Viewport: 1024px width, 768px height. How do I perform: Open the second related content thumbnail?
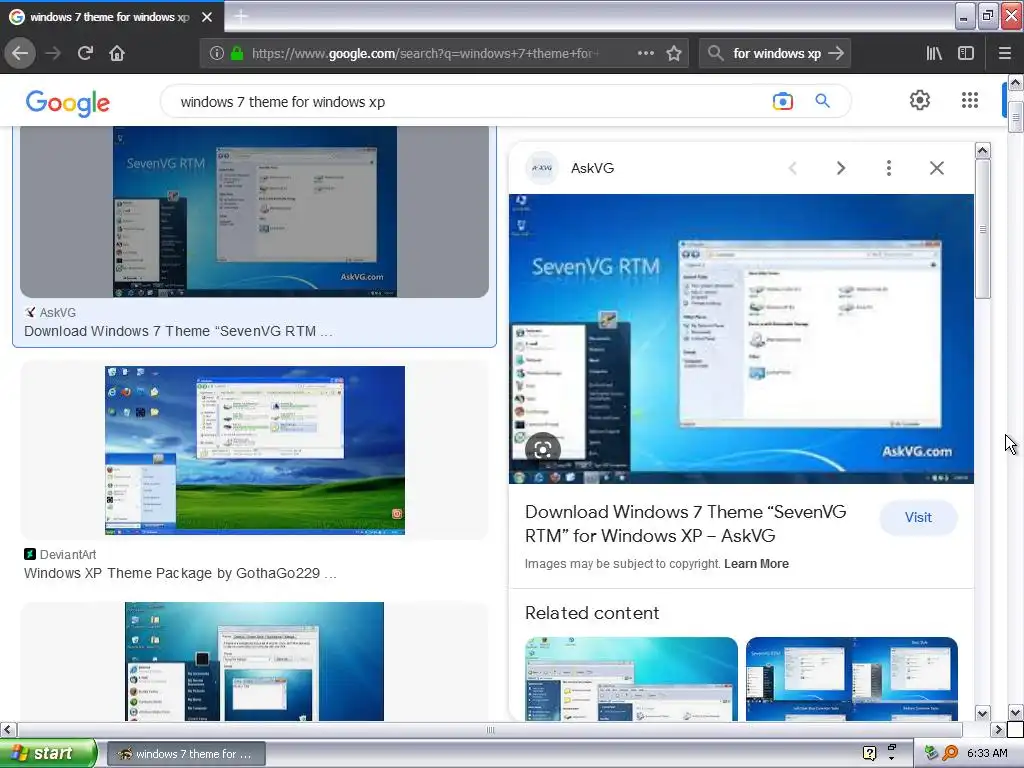[x=852, y=679]
